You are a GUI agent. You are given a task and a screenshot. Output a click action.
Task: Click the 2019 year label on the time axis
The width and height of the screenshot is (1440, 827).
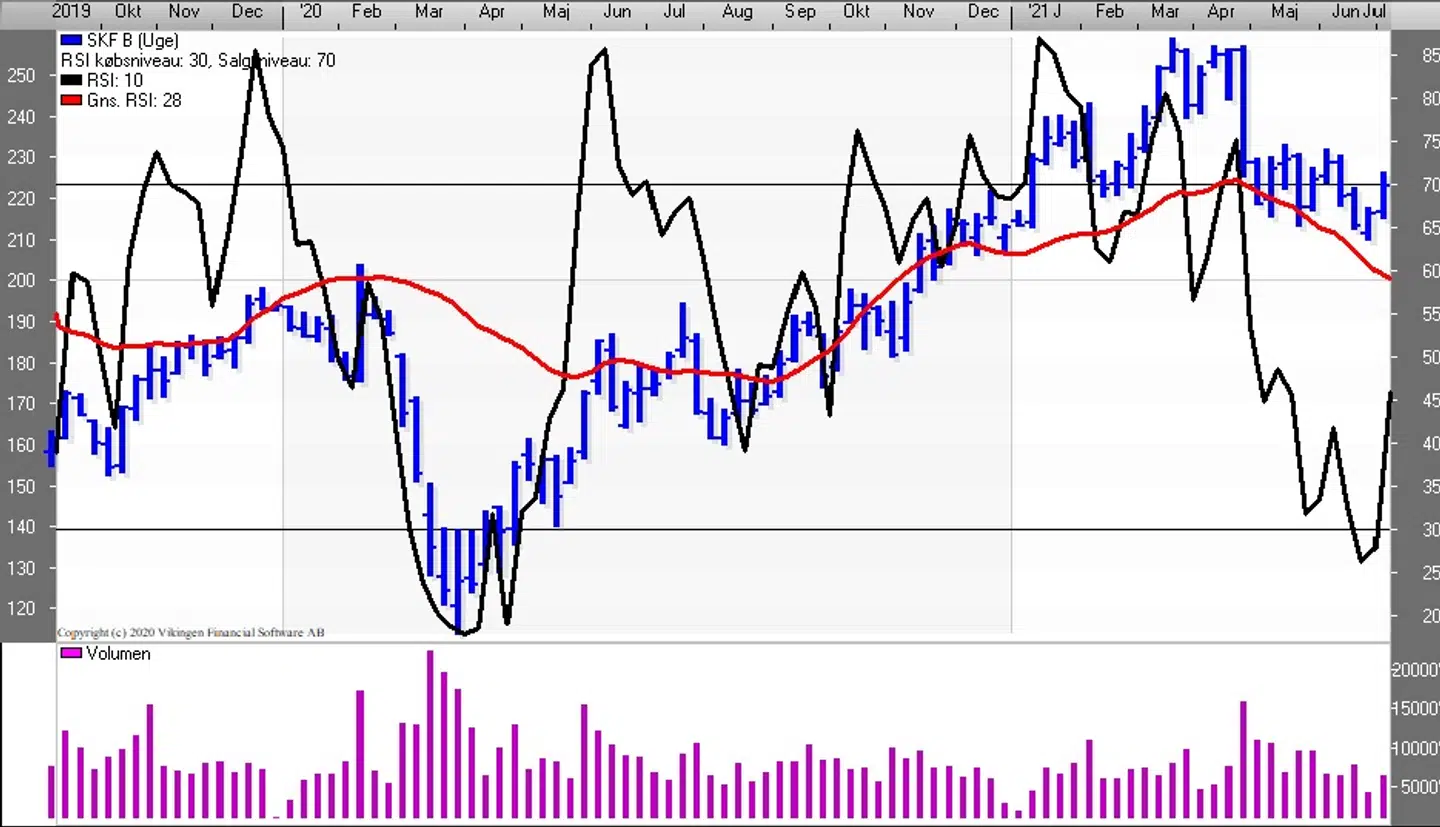[x=72, y=12]
